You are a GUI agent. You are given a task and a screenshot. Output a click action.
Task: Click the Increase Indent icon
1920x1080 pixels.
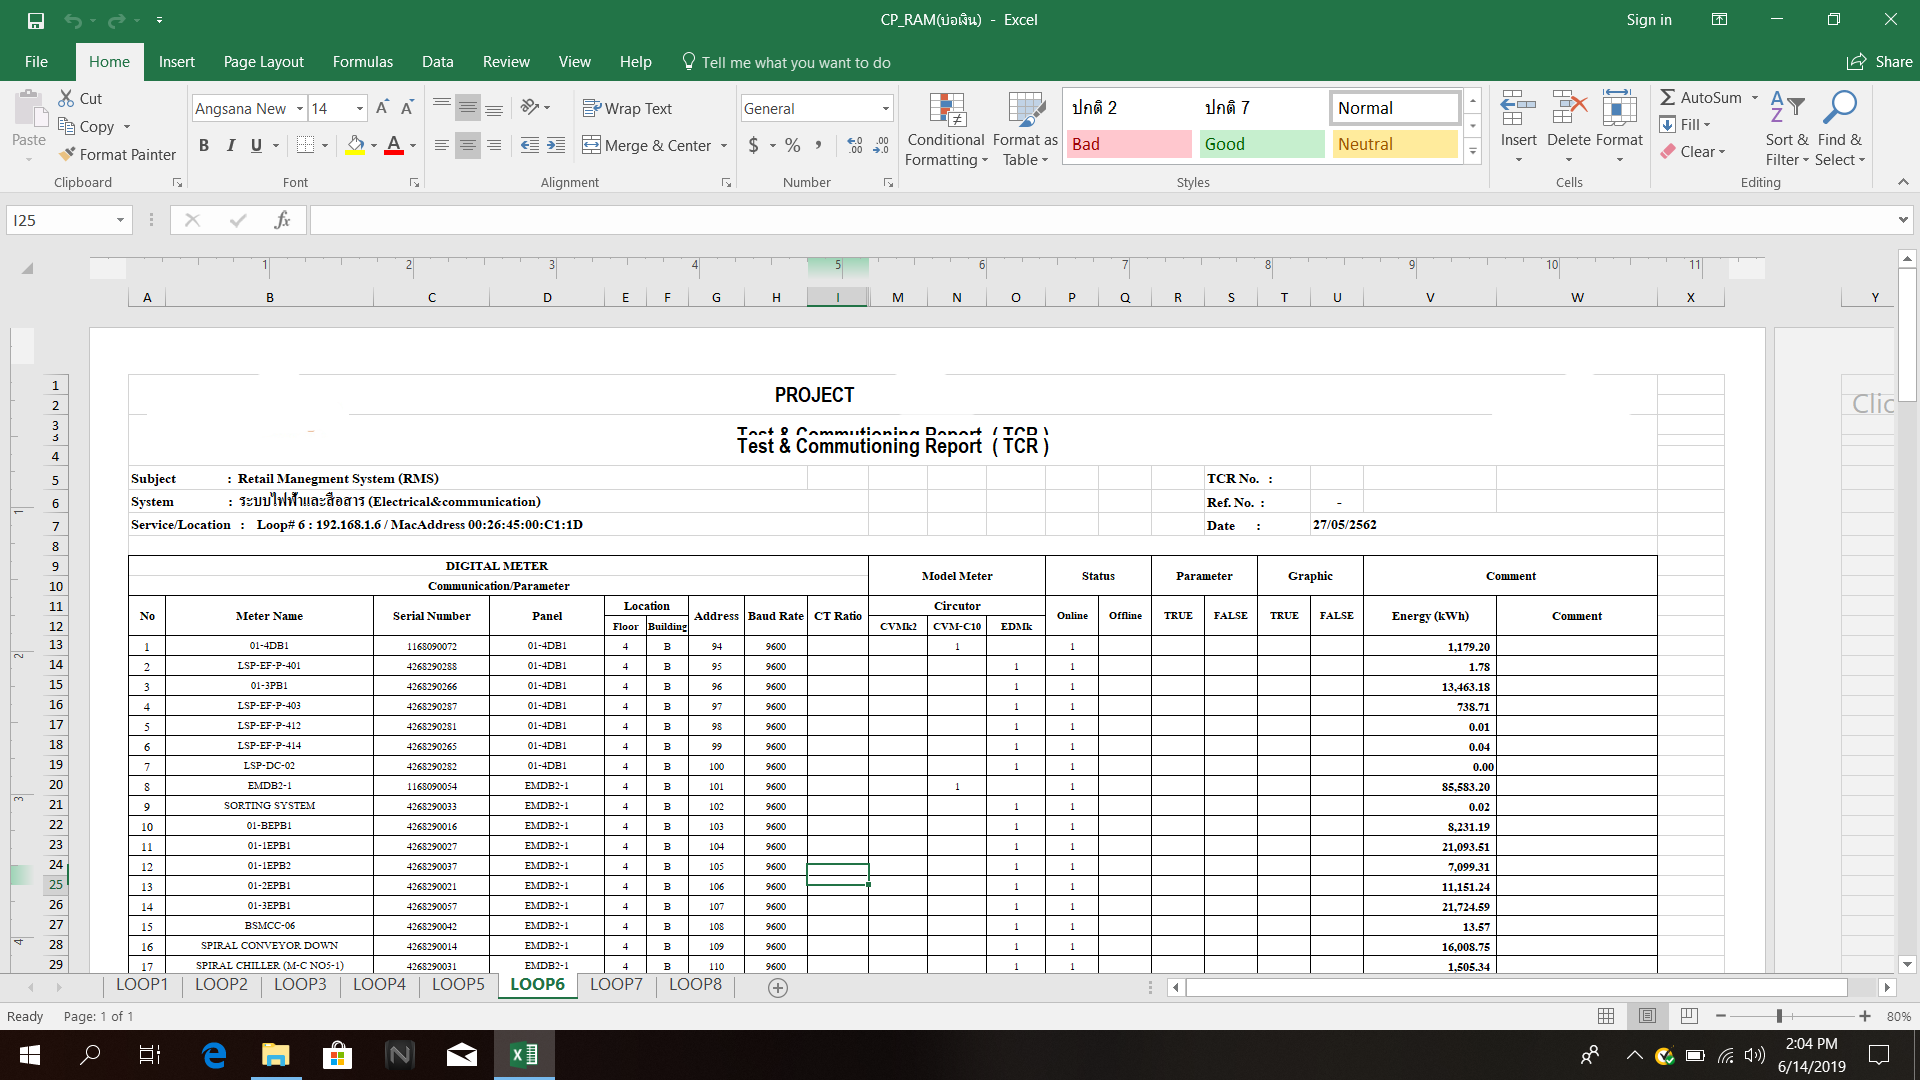[556, 146]
